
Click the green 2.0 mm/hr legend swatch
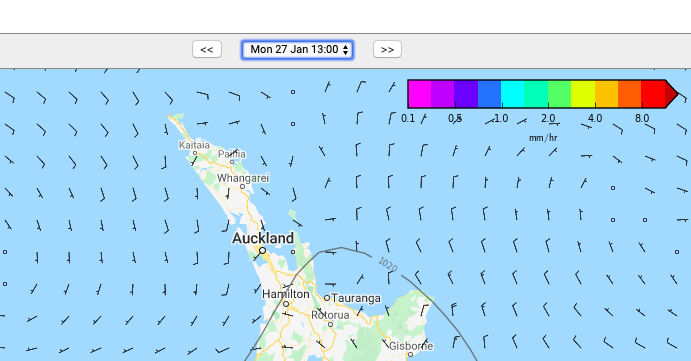560,93
